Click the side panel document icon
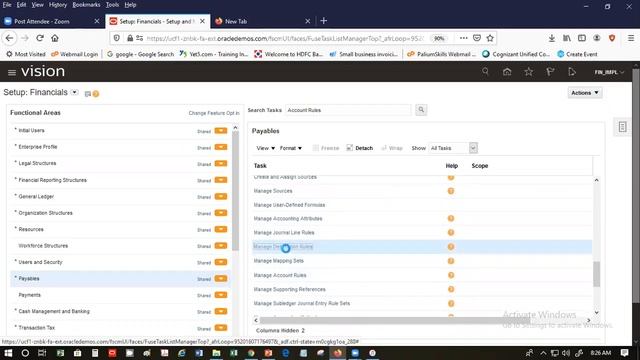The image size is (640, 360). click(622, 127)
